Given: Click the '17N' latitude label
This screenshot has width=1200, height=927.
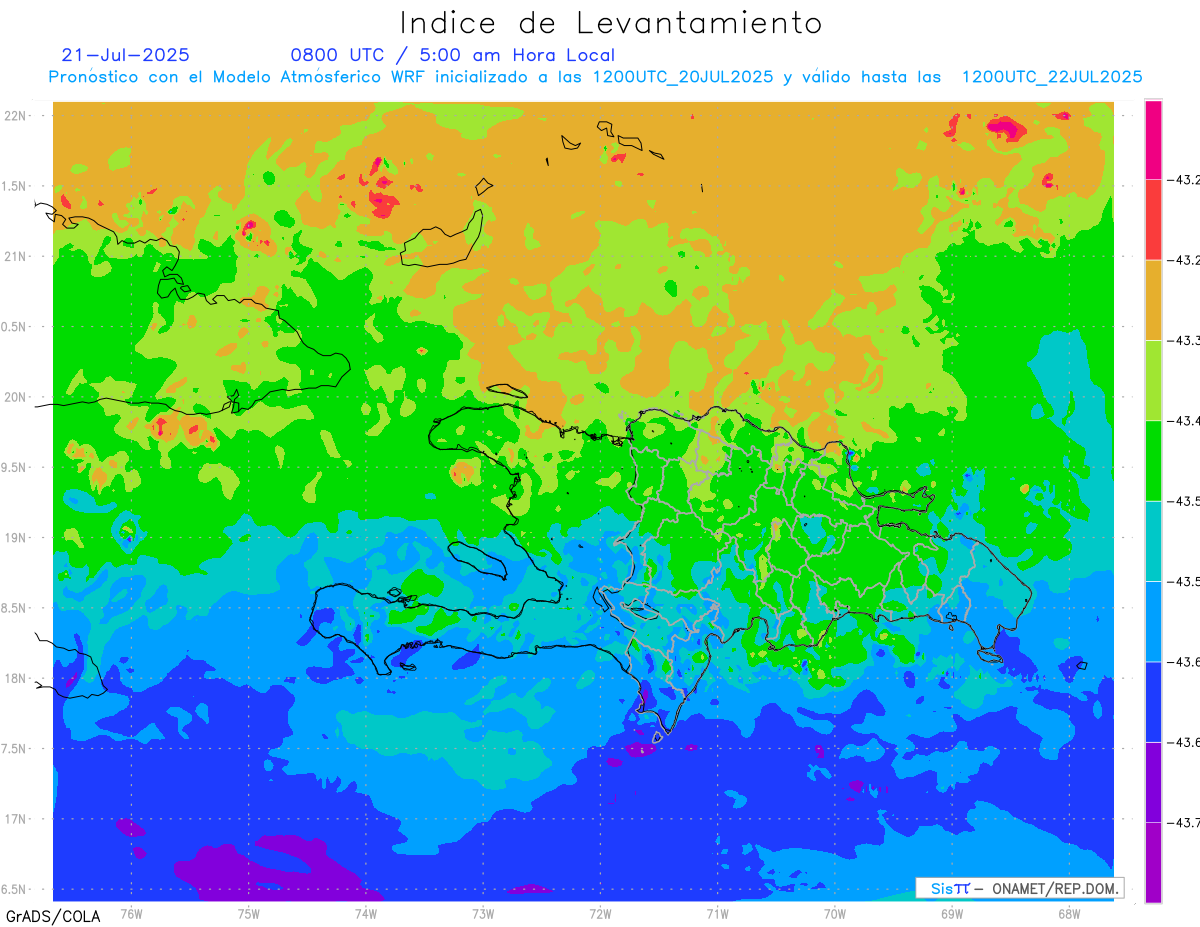Looking at the screenshot, I should 17,819.
